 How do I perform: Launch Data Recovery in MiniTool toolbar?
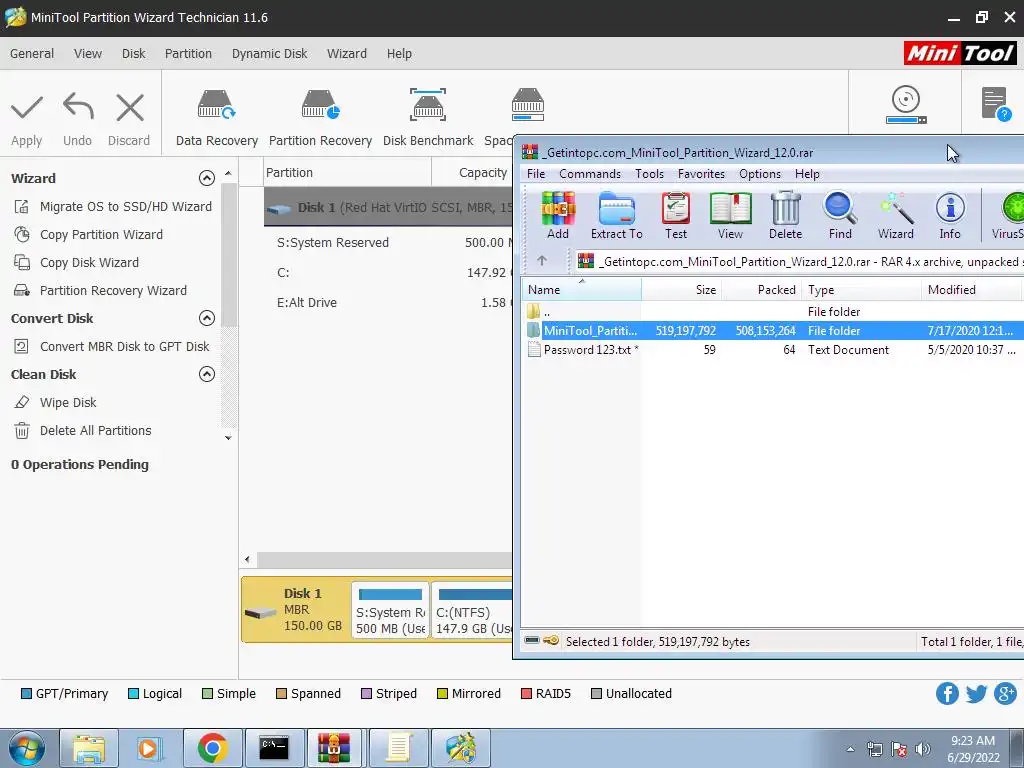(217, 119)
